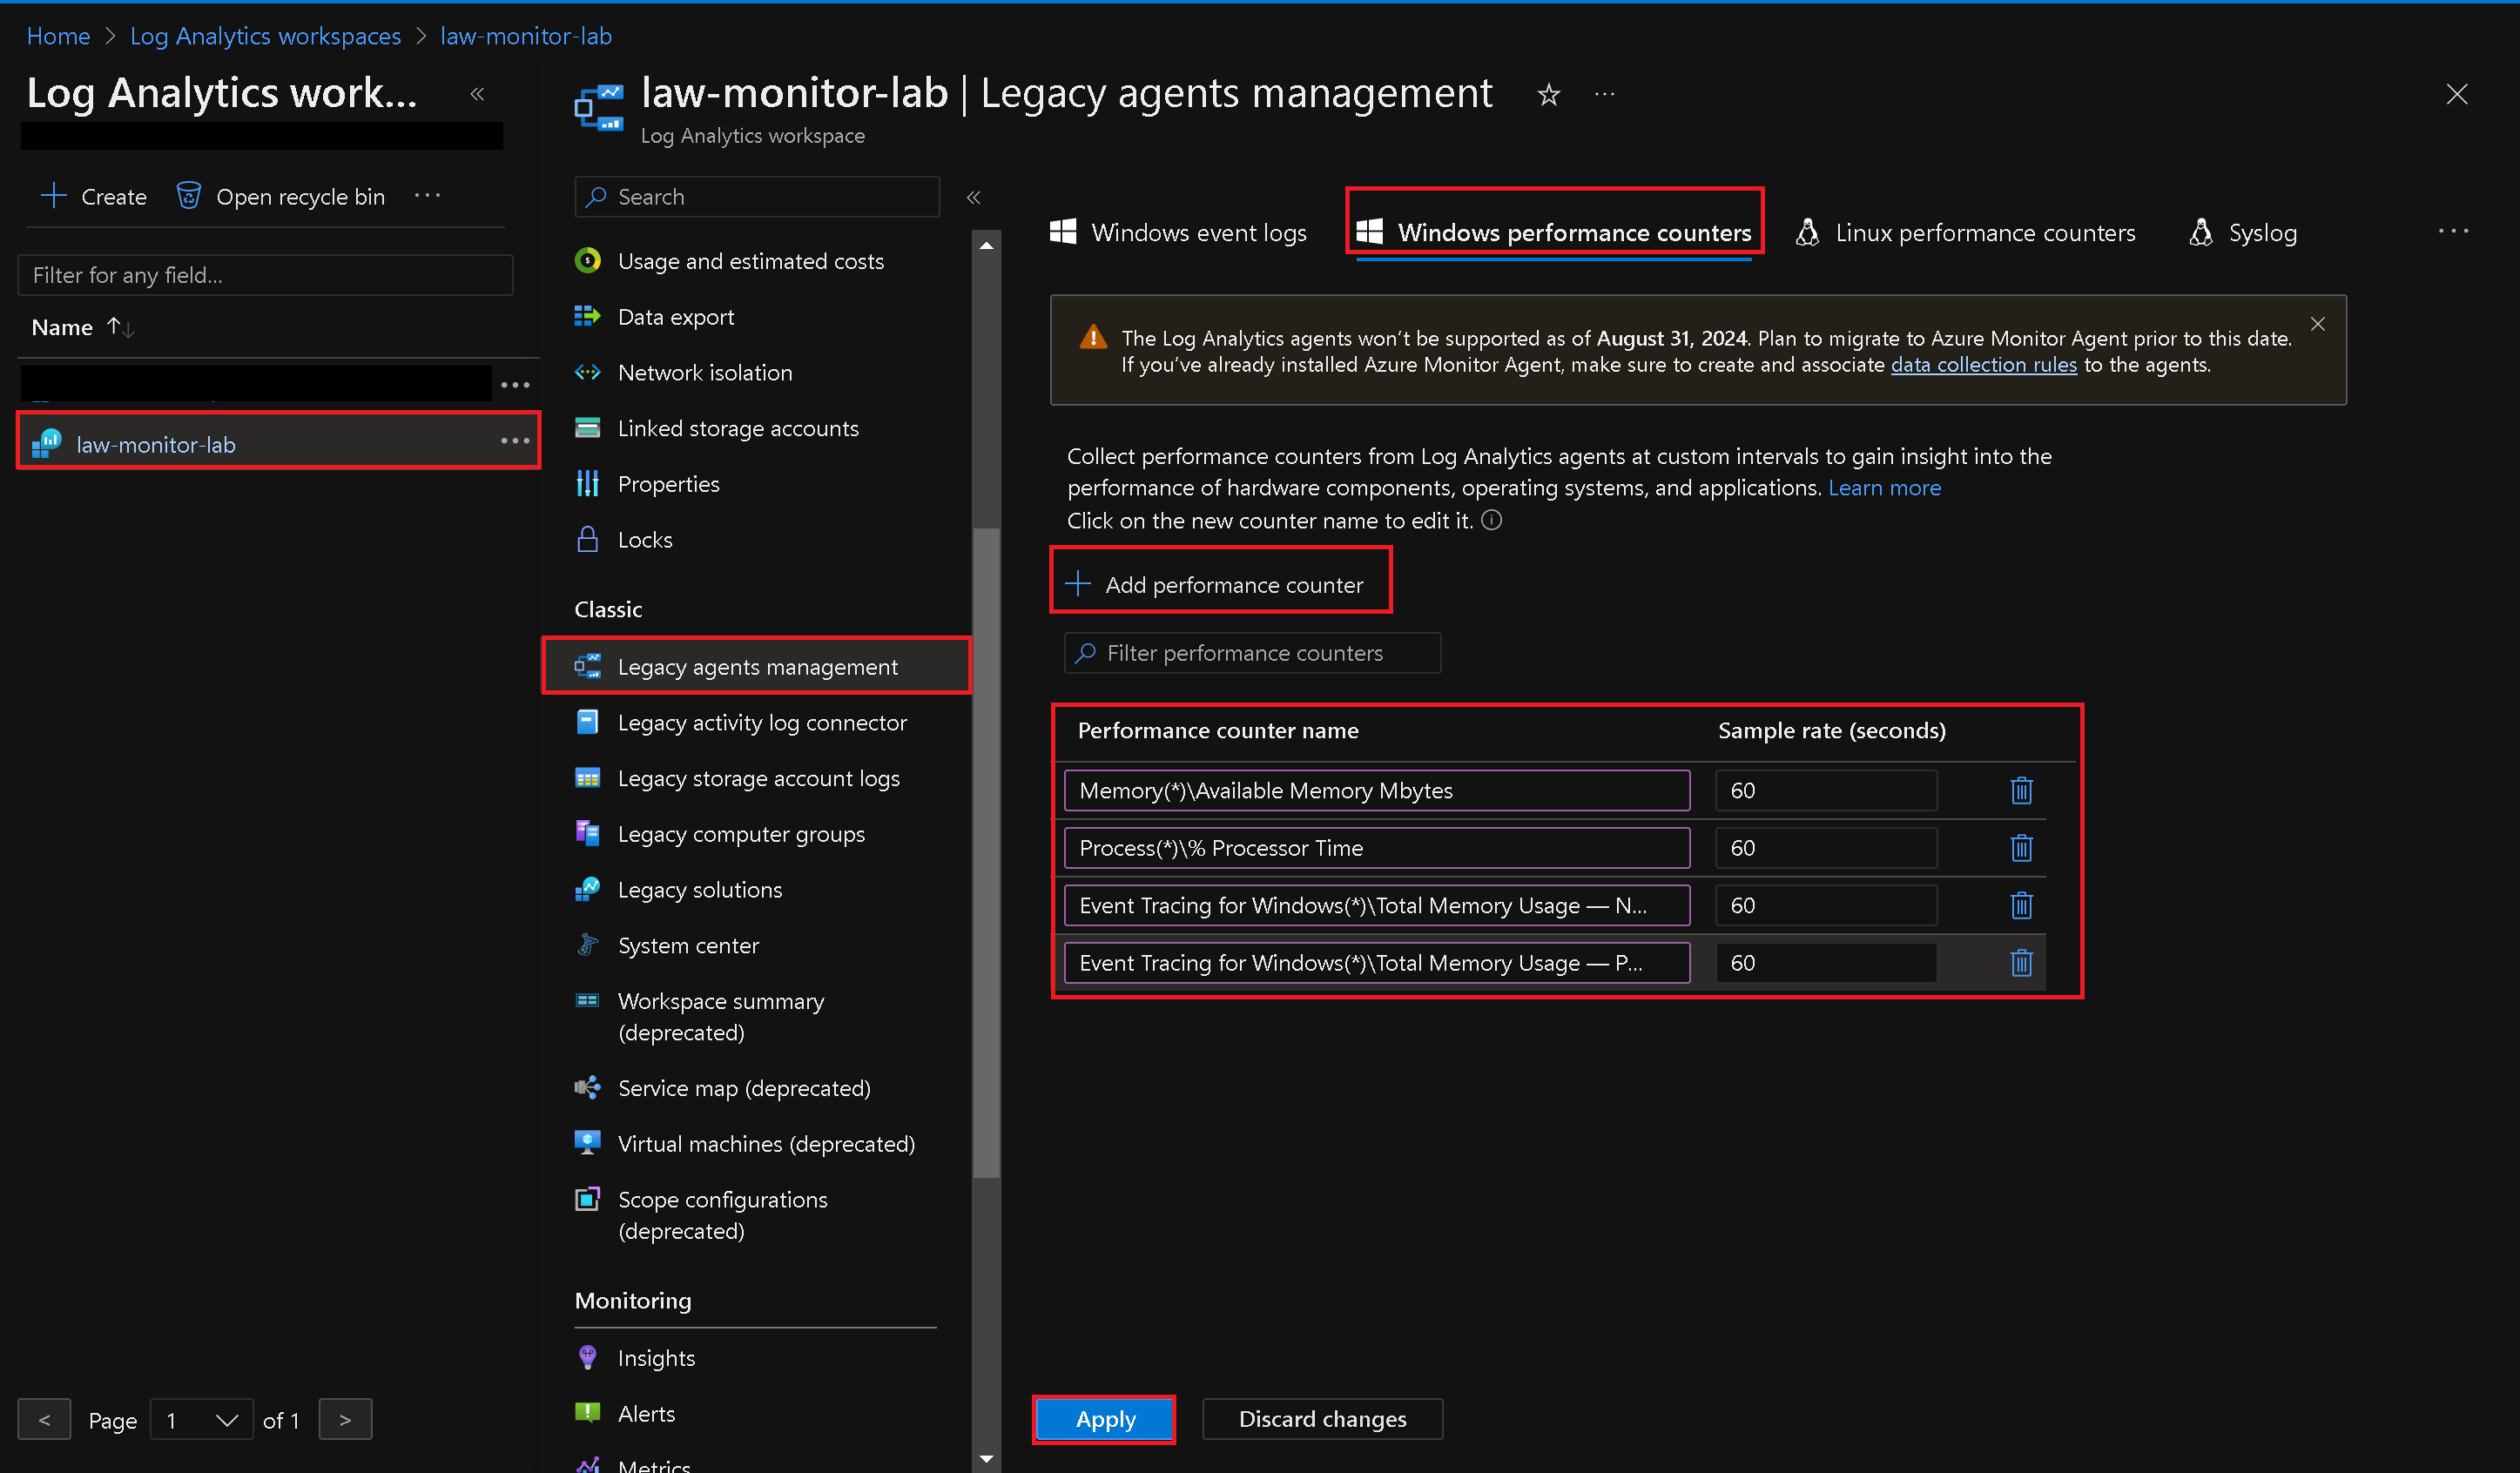Open the page number dropdown
The image size is (2520, 1473).
201,1419
